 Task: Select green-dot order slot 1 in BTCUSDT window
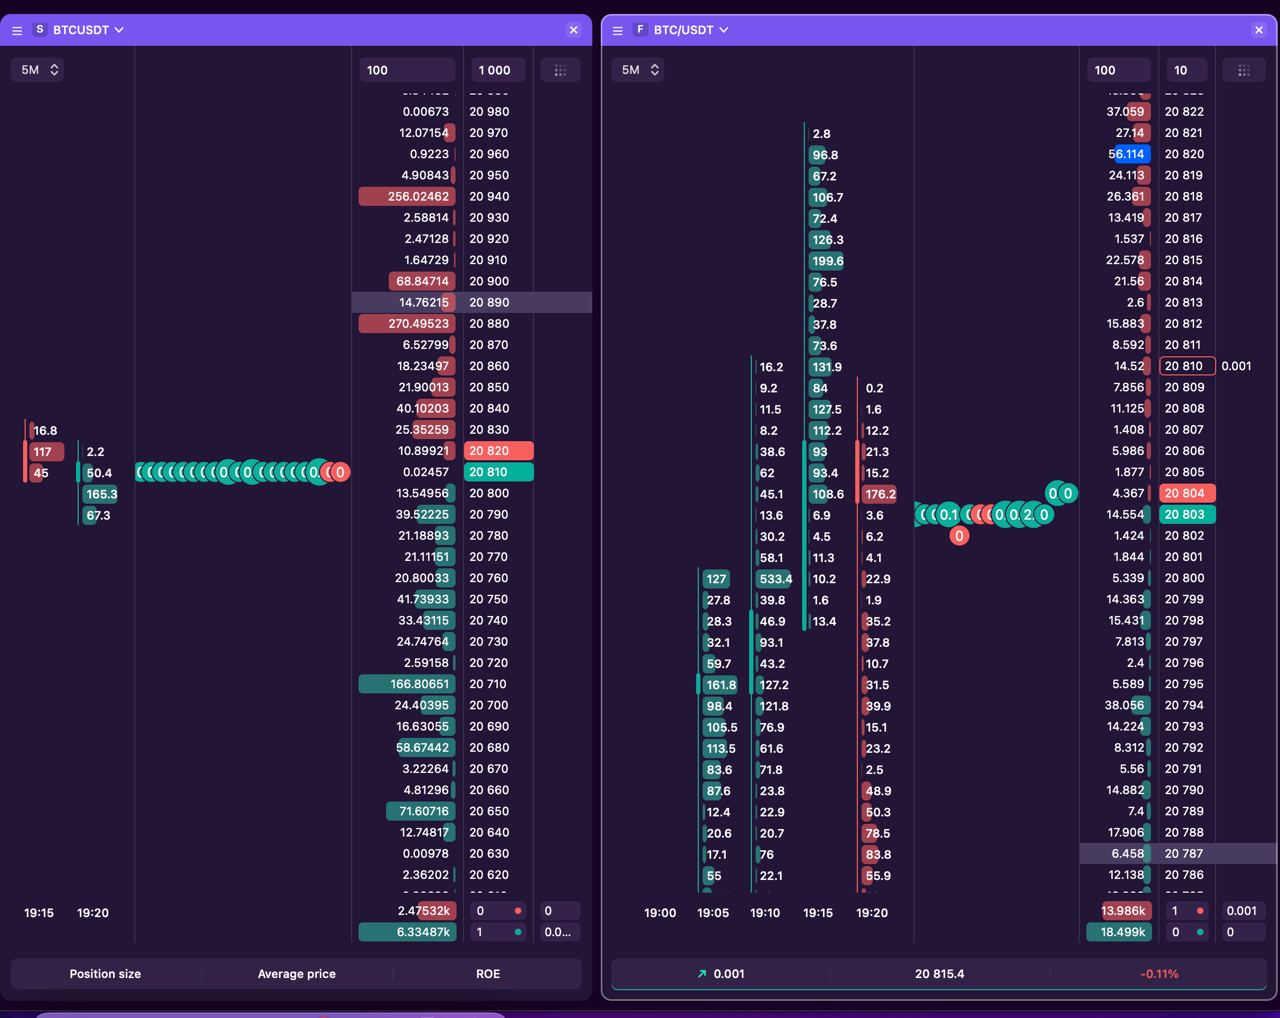(x=499, y=932)
